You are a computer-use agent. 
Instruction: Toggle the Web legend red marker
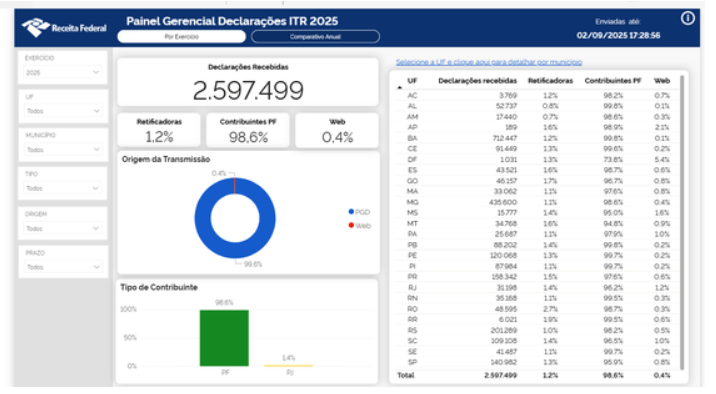[351, 225]
